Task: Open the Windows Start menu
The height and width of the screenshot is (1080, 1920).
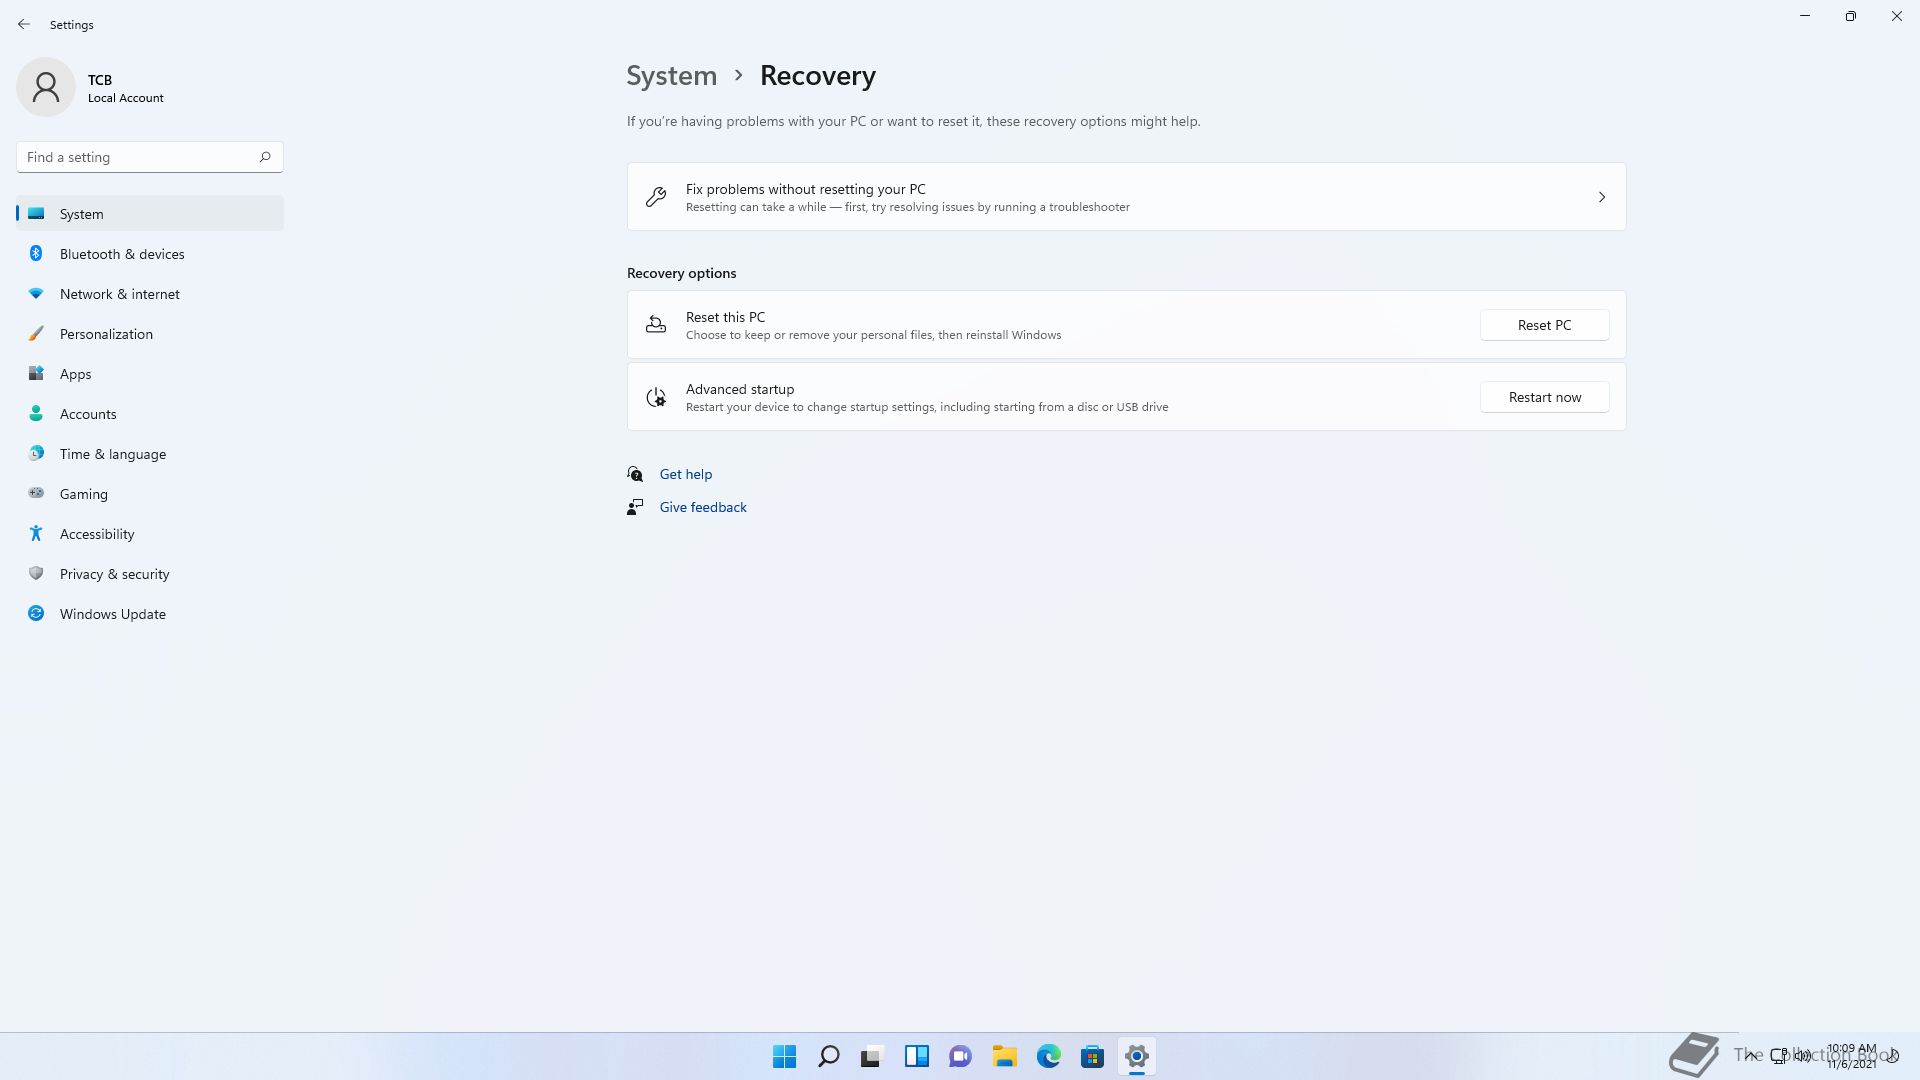Action: (x=784, y=1056)
